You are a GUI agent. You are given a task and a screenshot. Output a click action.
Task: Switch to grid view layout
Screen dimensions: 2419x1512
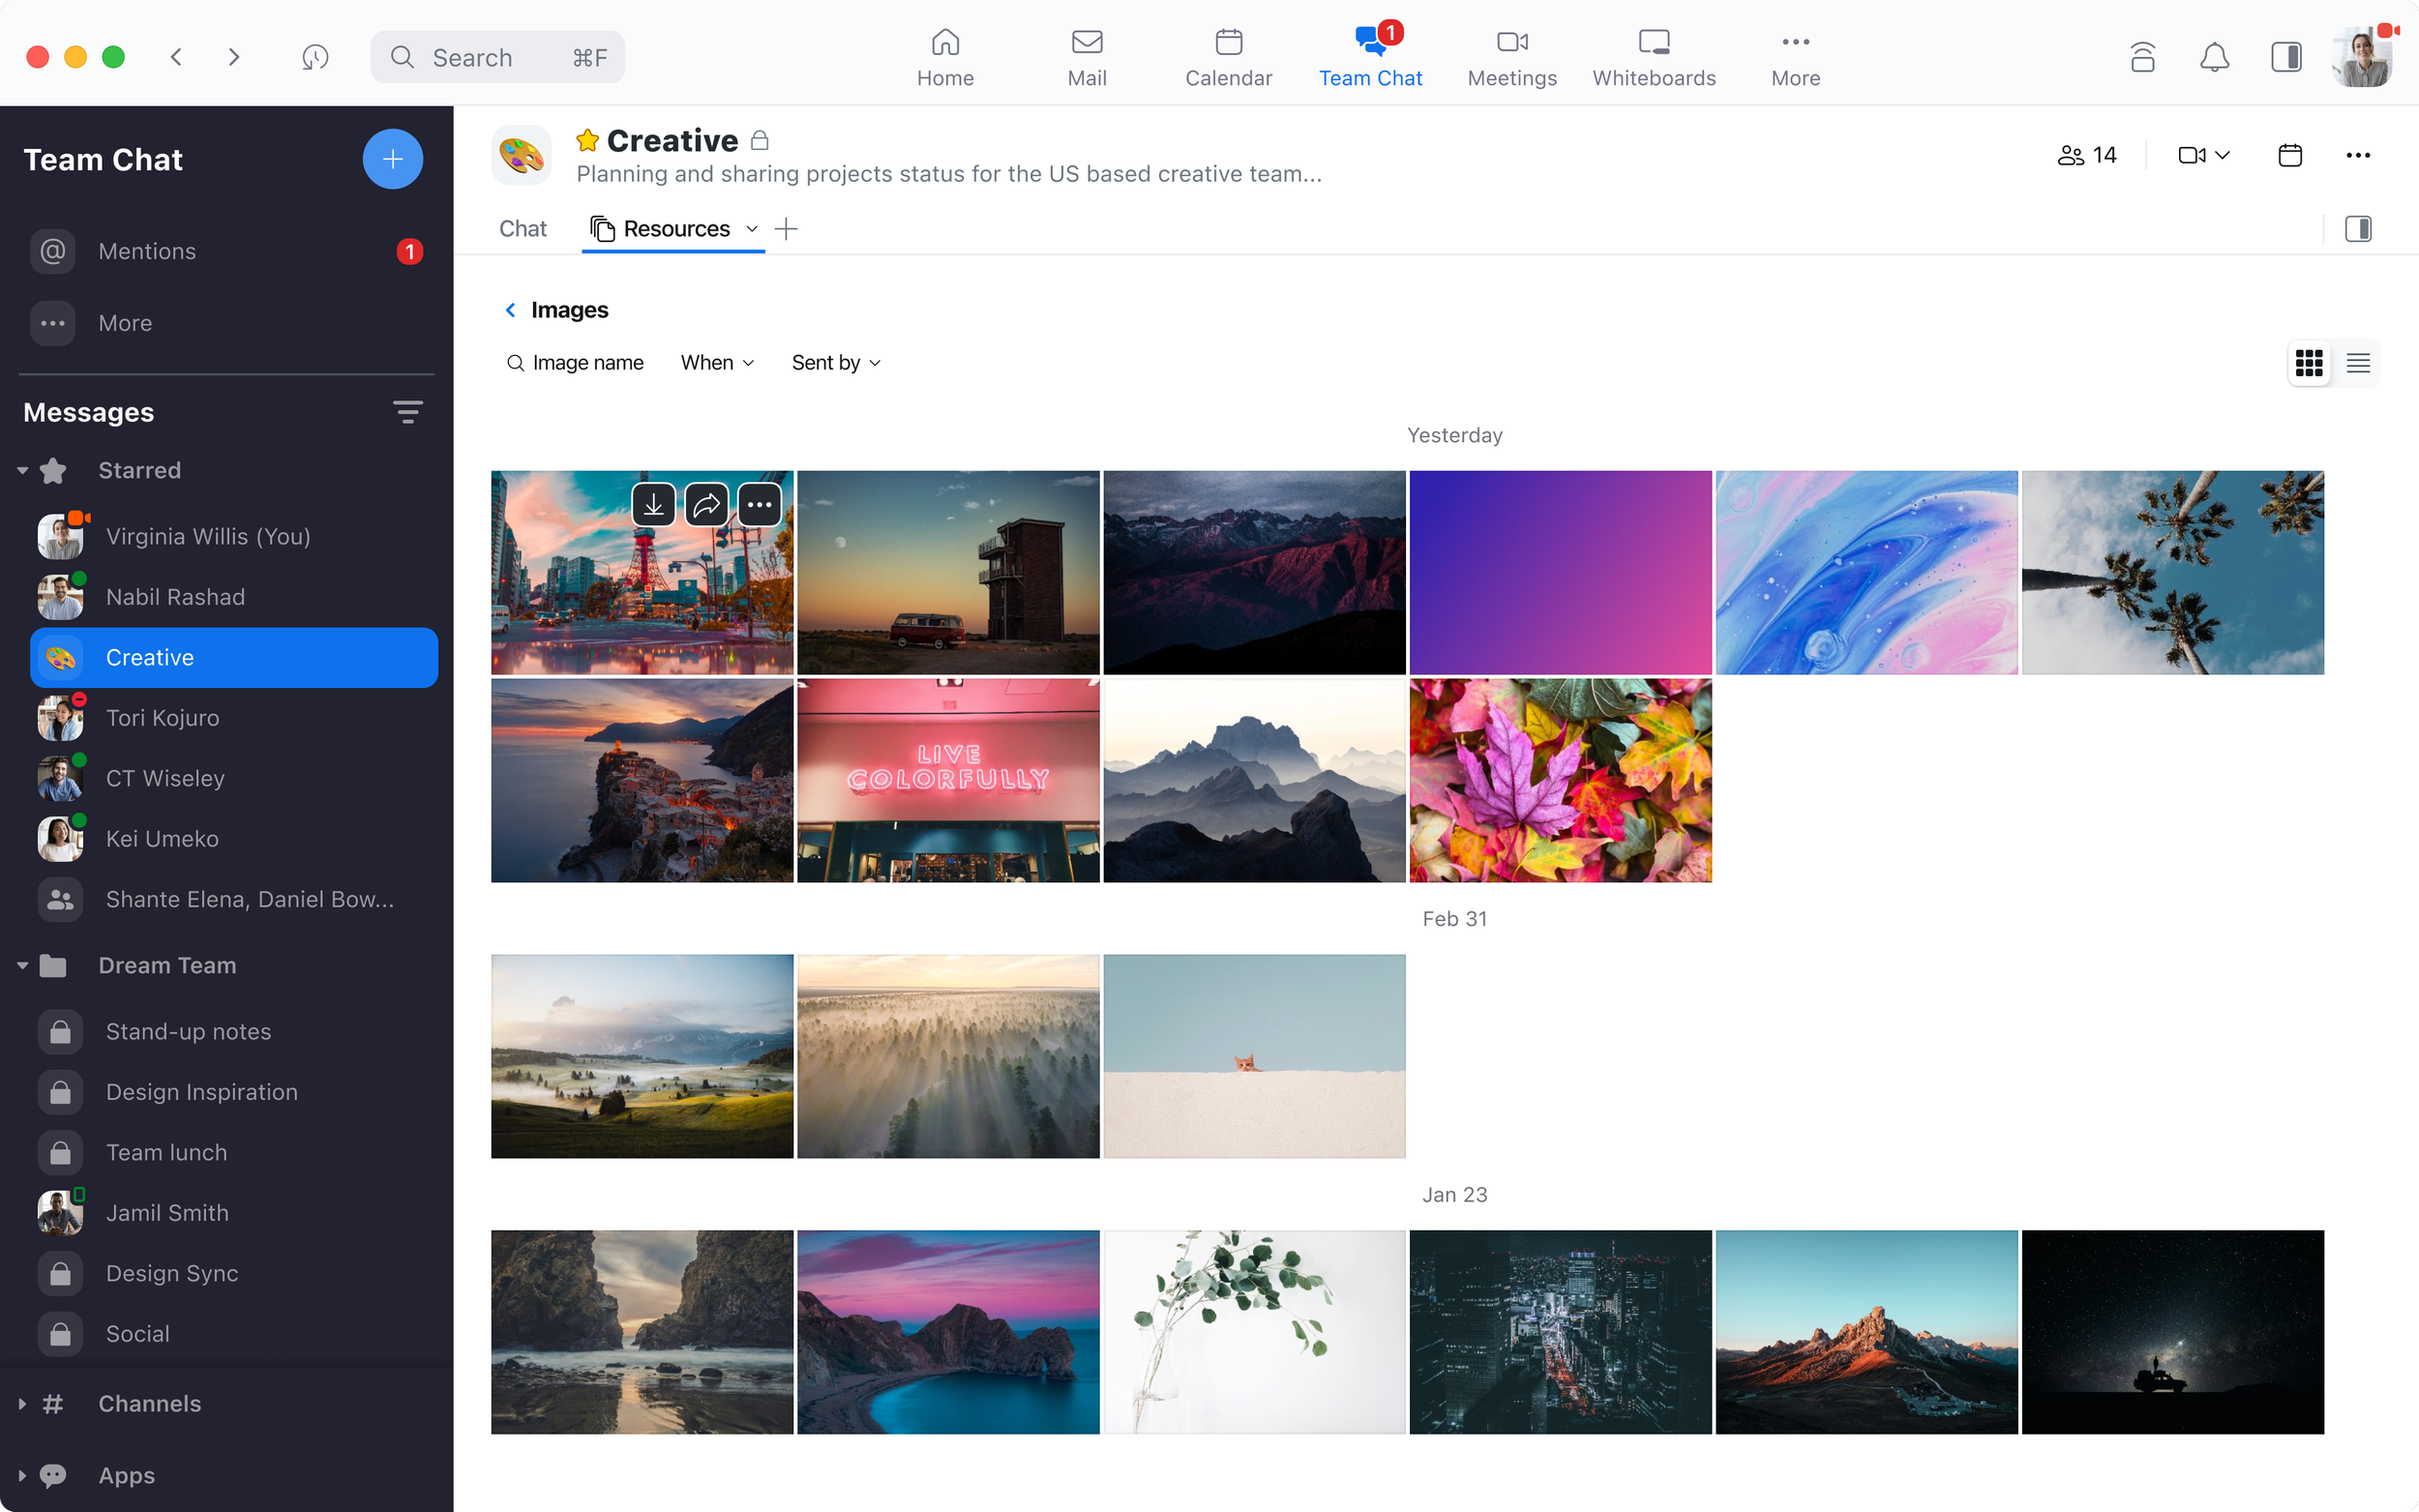point(2308,363)
